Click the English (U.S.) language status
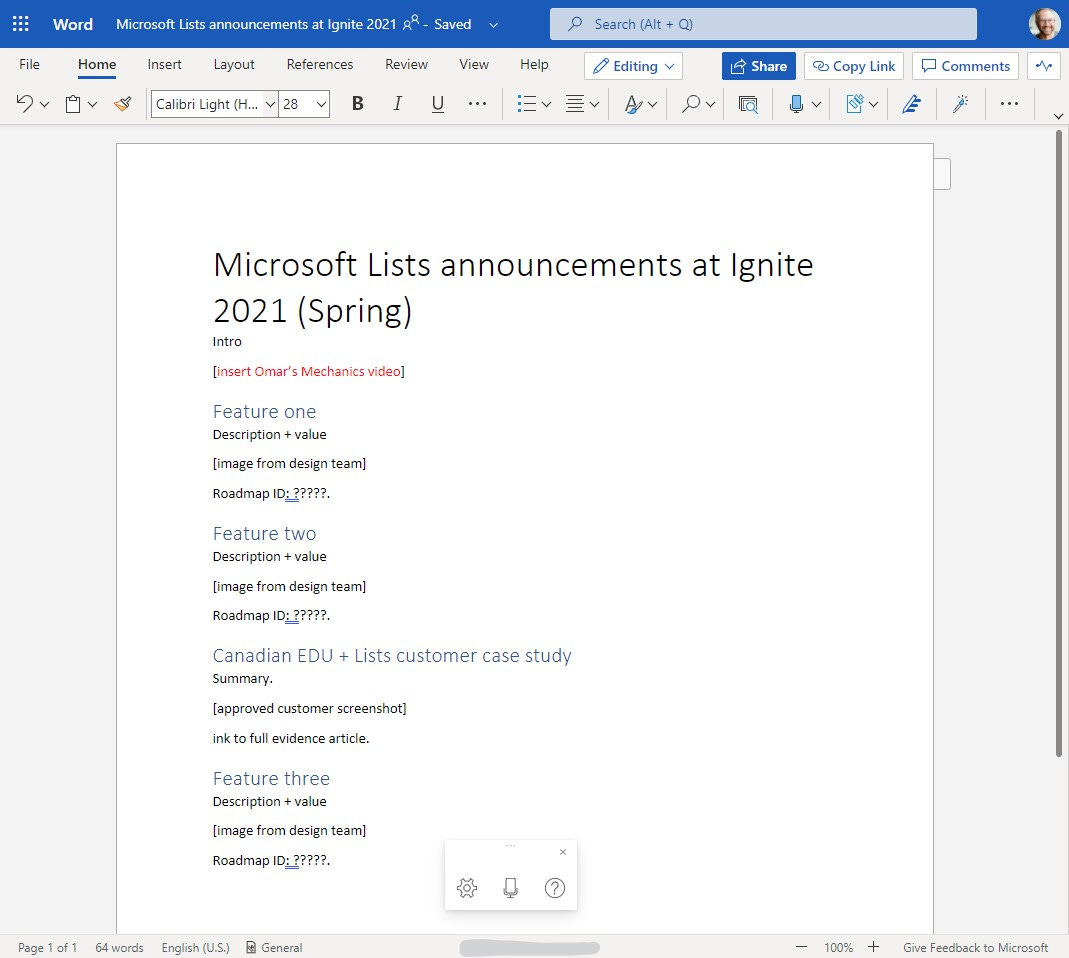This screenshot has width=1069, height=958. pyautogui.click(x=196, y=947)
